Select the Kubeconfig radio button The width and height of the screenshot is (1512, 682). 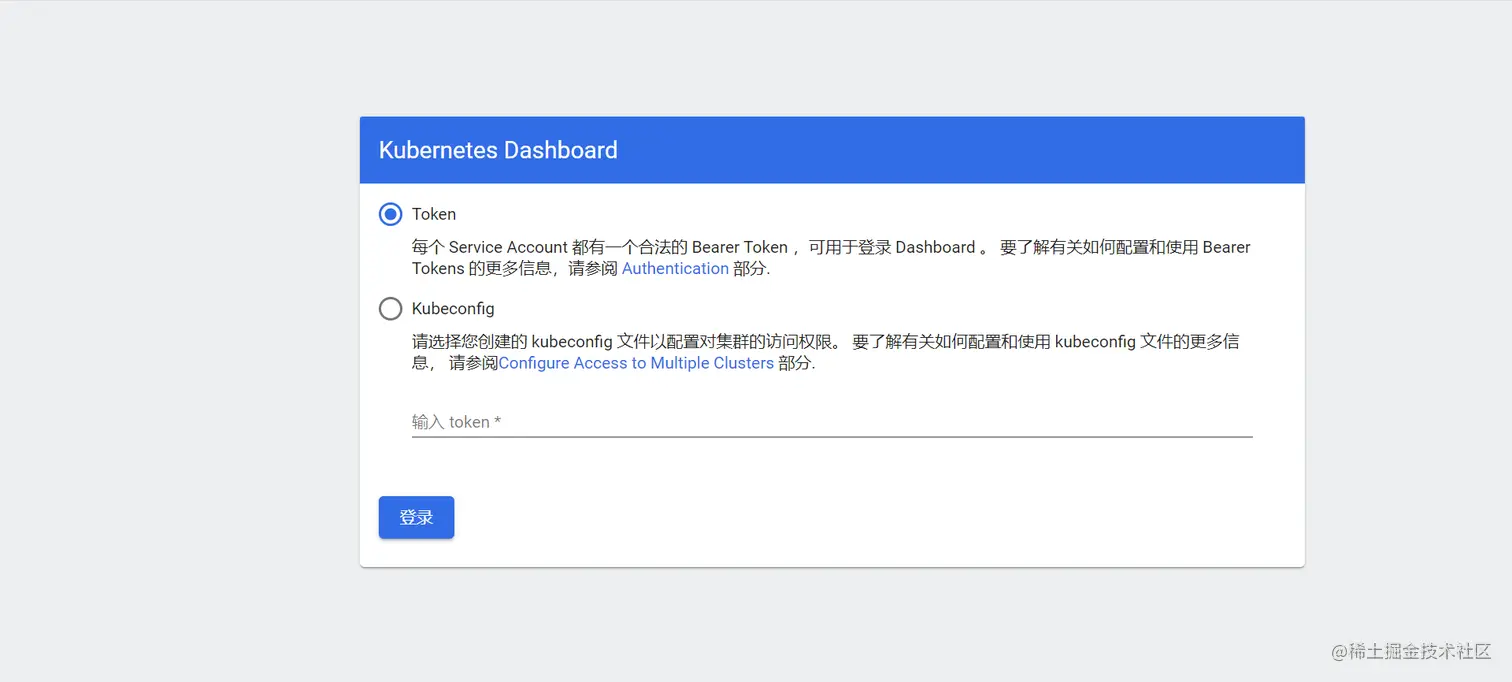(390, 309)
